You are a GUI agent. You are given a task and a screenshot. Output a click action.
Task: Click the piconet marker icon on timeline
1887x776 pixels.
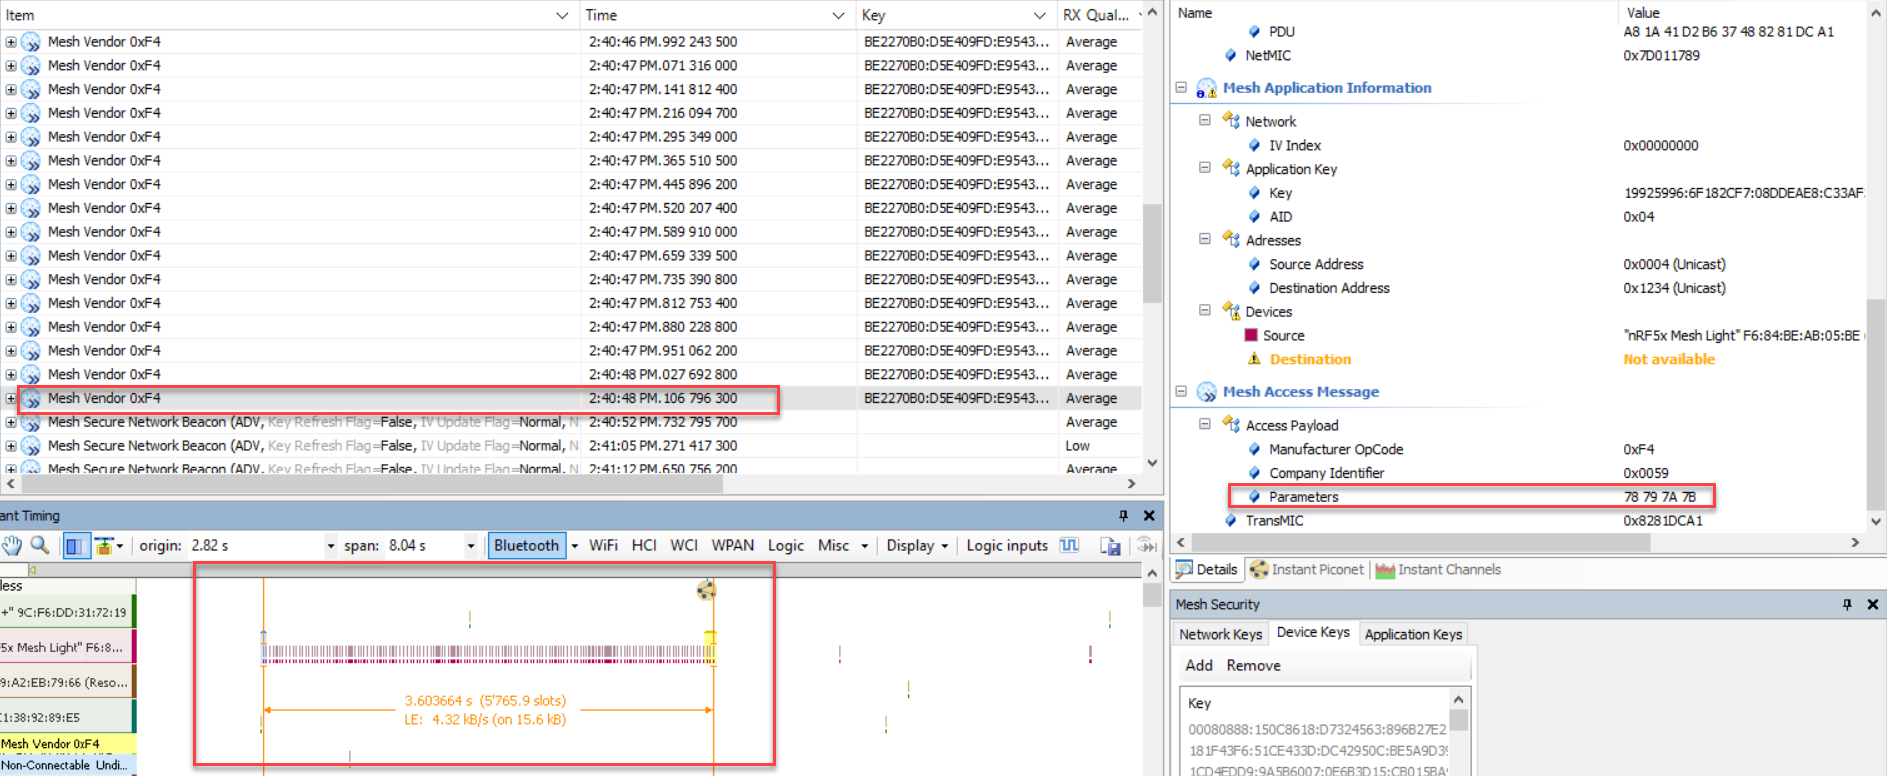(x=706, y=590)
